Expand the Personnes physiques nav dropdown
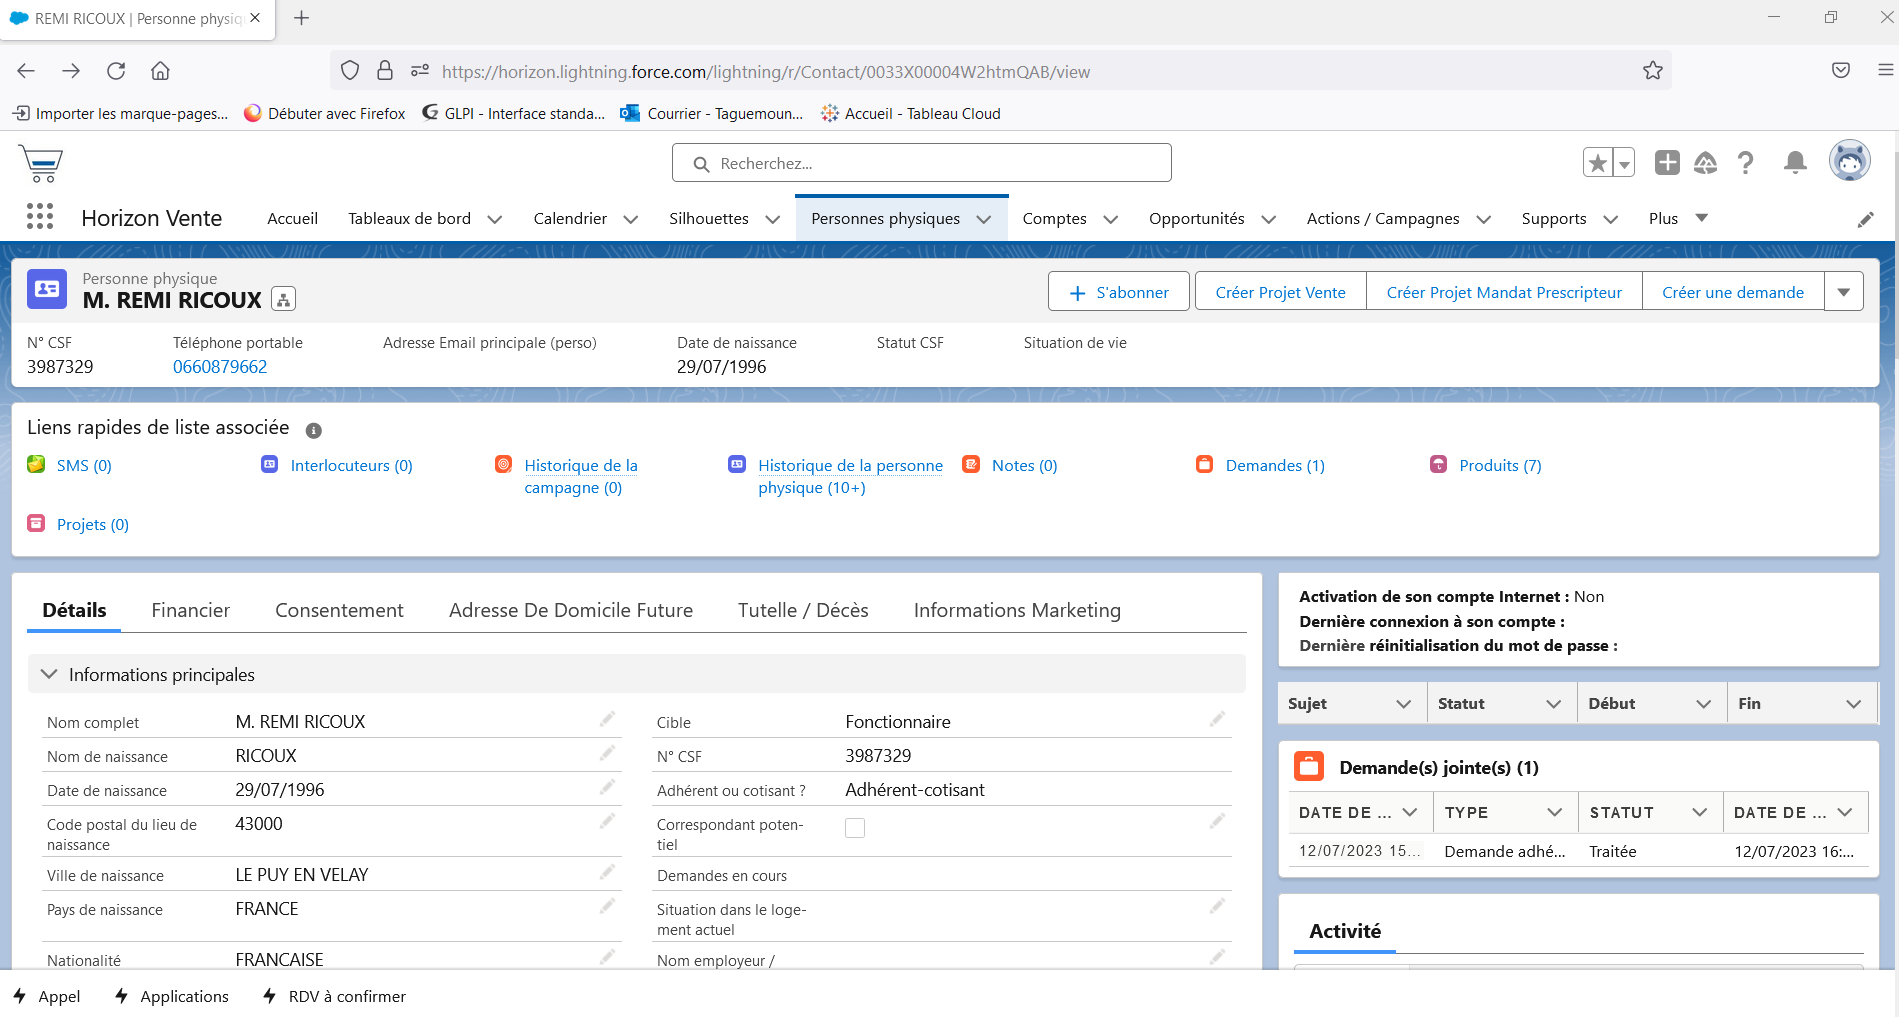This screenshot has height=1017, width=1899. [984, 220]
